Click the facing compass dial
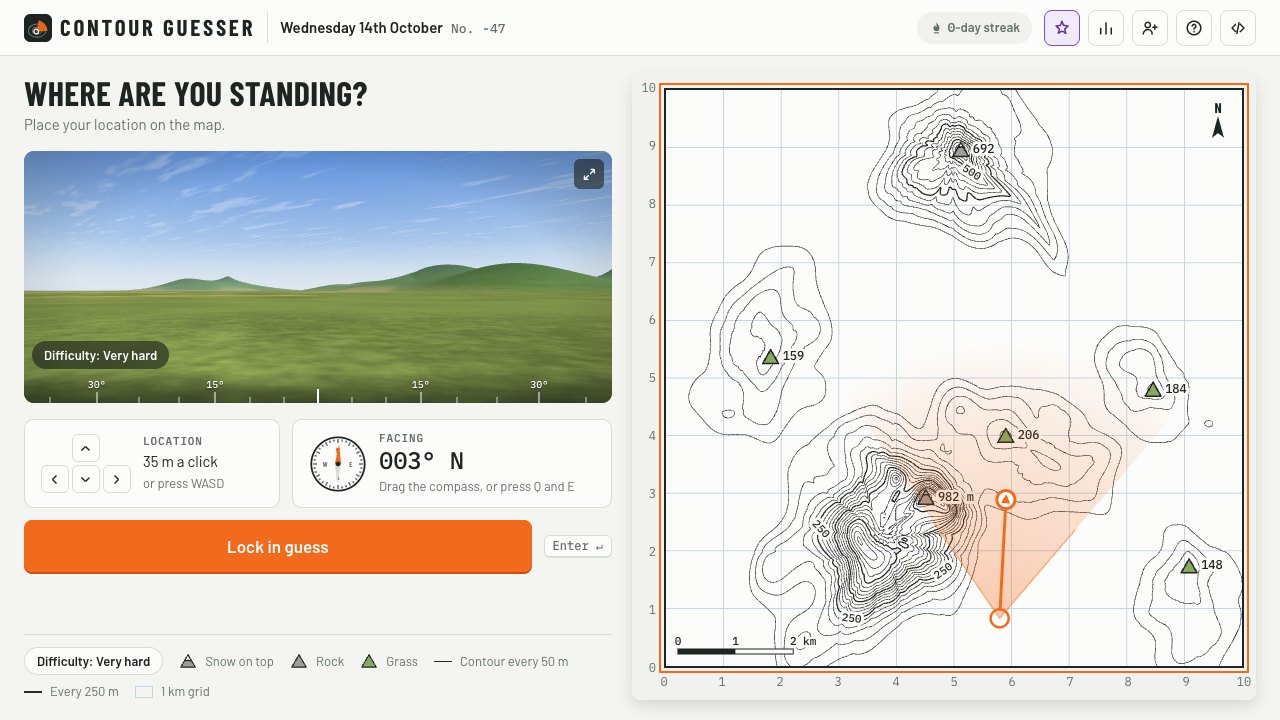The width and height of the screenshot is (1280, 720). 338,464
